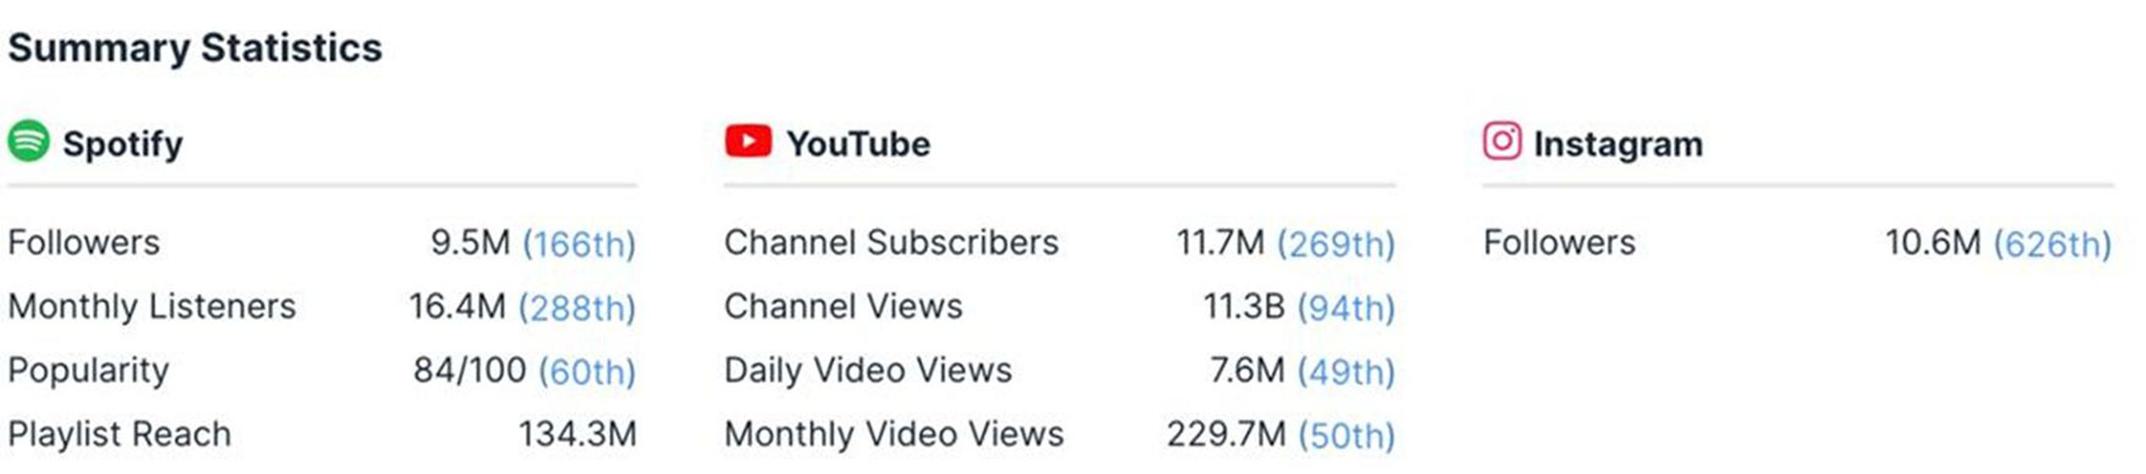Click the Channel Views 94th rank link
Screen dimensions: 2146x474
tap(1345, 308)
